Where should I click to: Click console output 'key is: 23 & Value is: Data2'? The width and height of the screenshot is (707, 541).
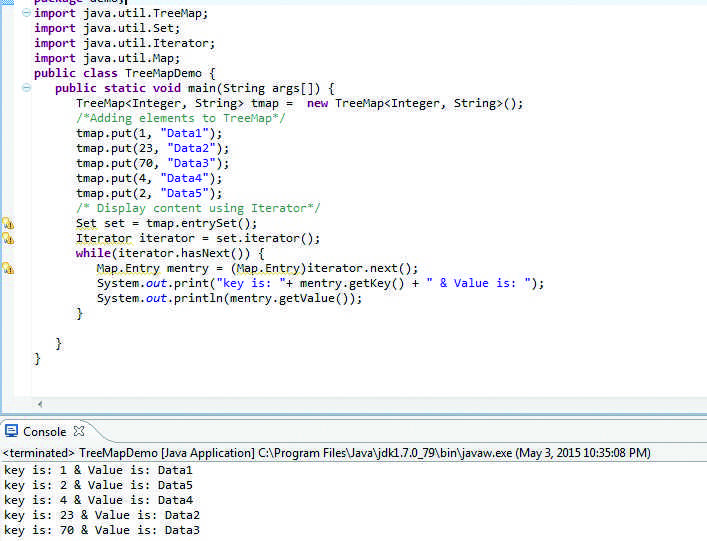102,515
